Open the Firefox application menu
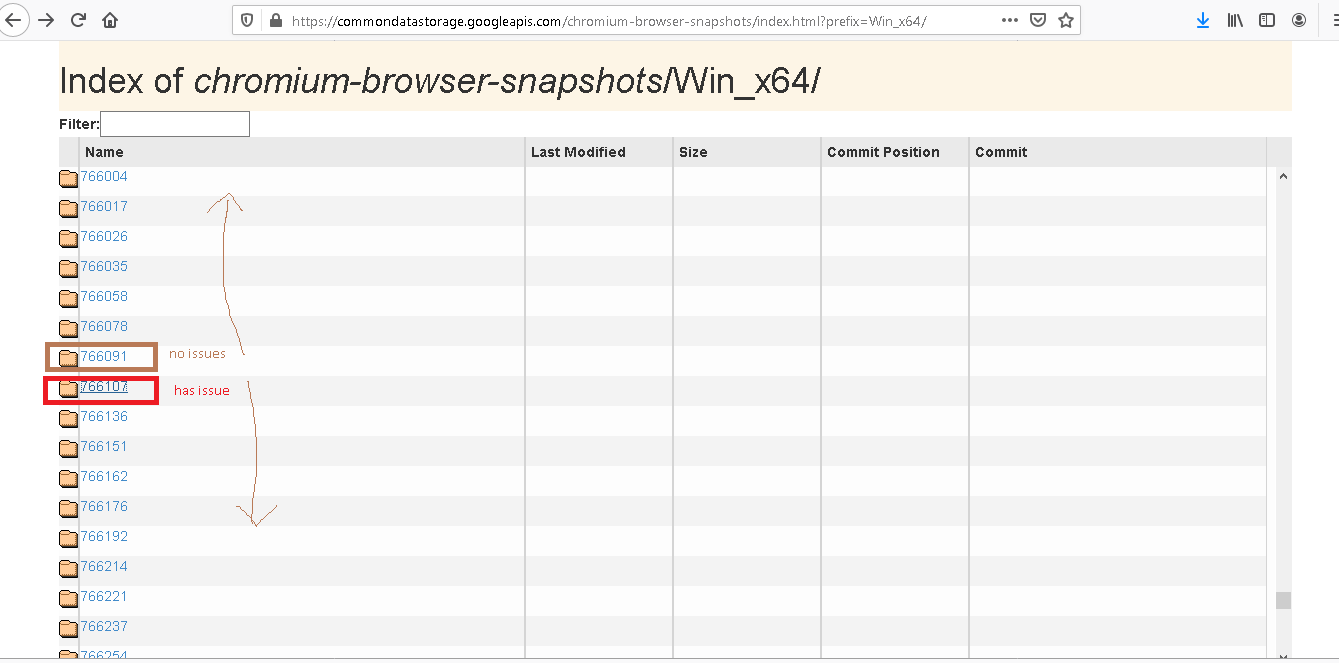1339x663 pixels. click(x=1333, y=19)
